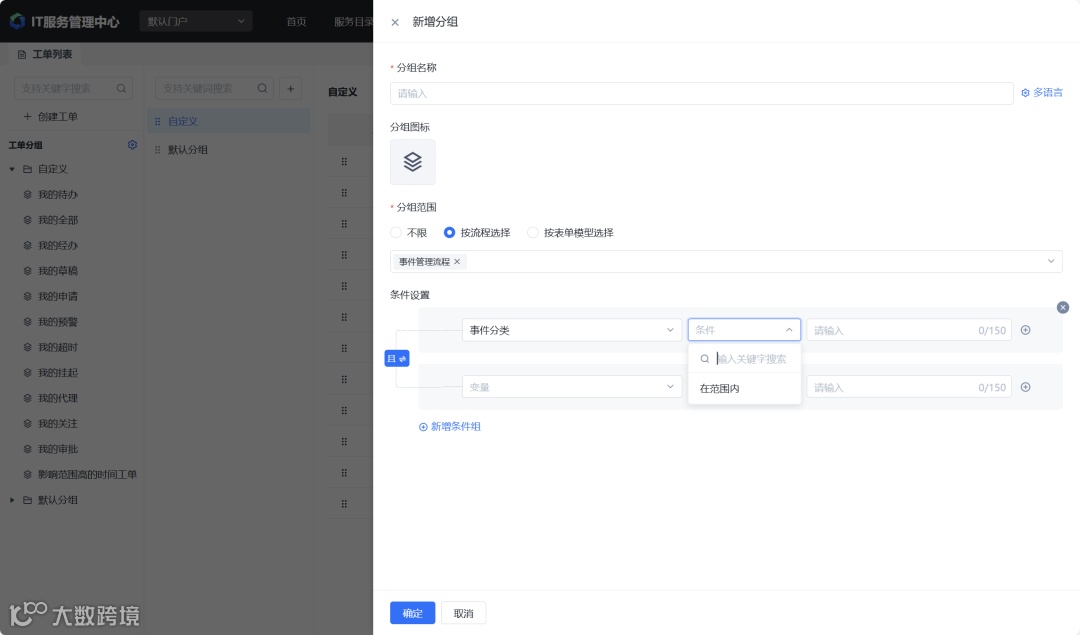Collapse the 自定义 folder in tree

click(12, 169)
